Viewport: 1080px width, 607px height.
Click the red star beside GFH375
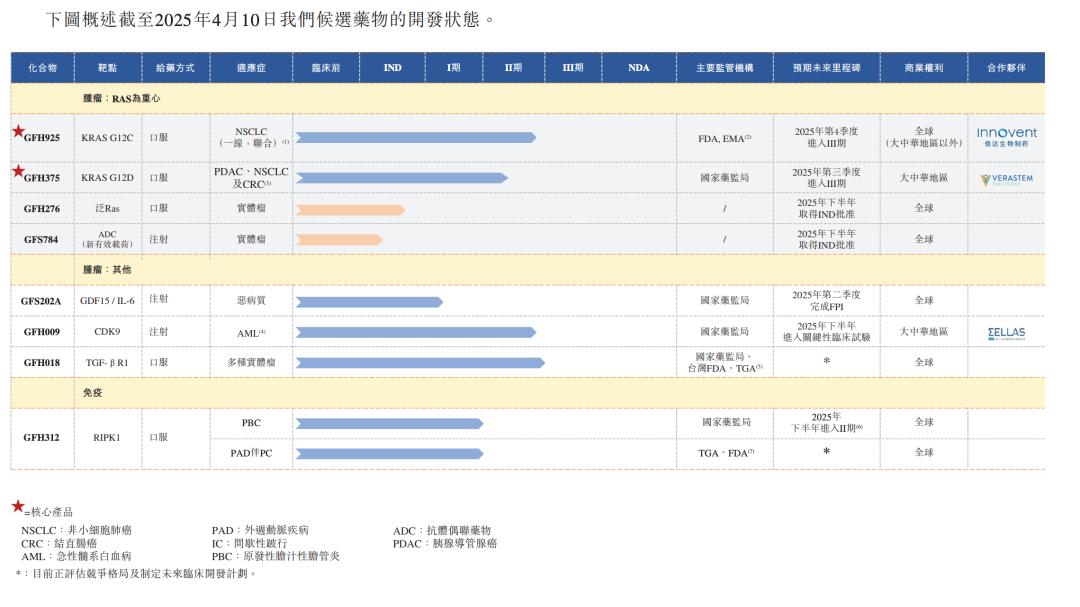[19, 171]
